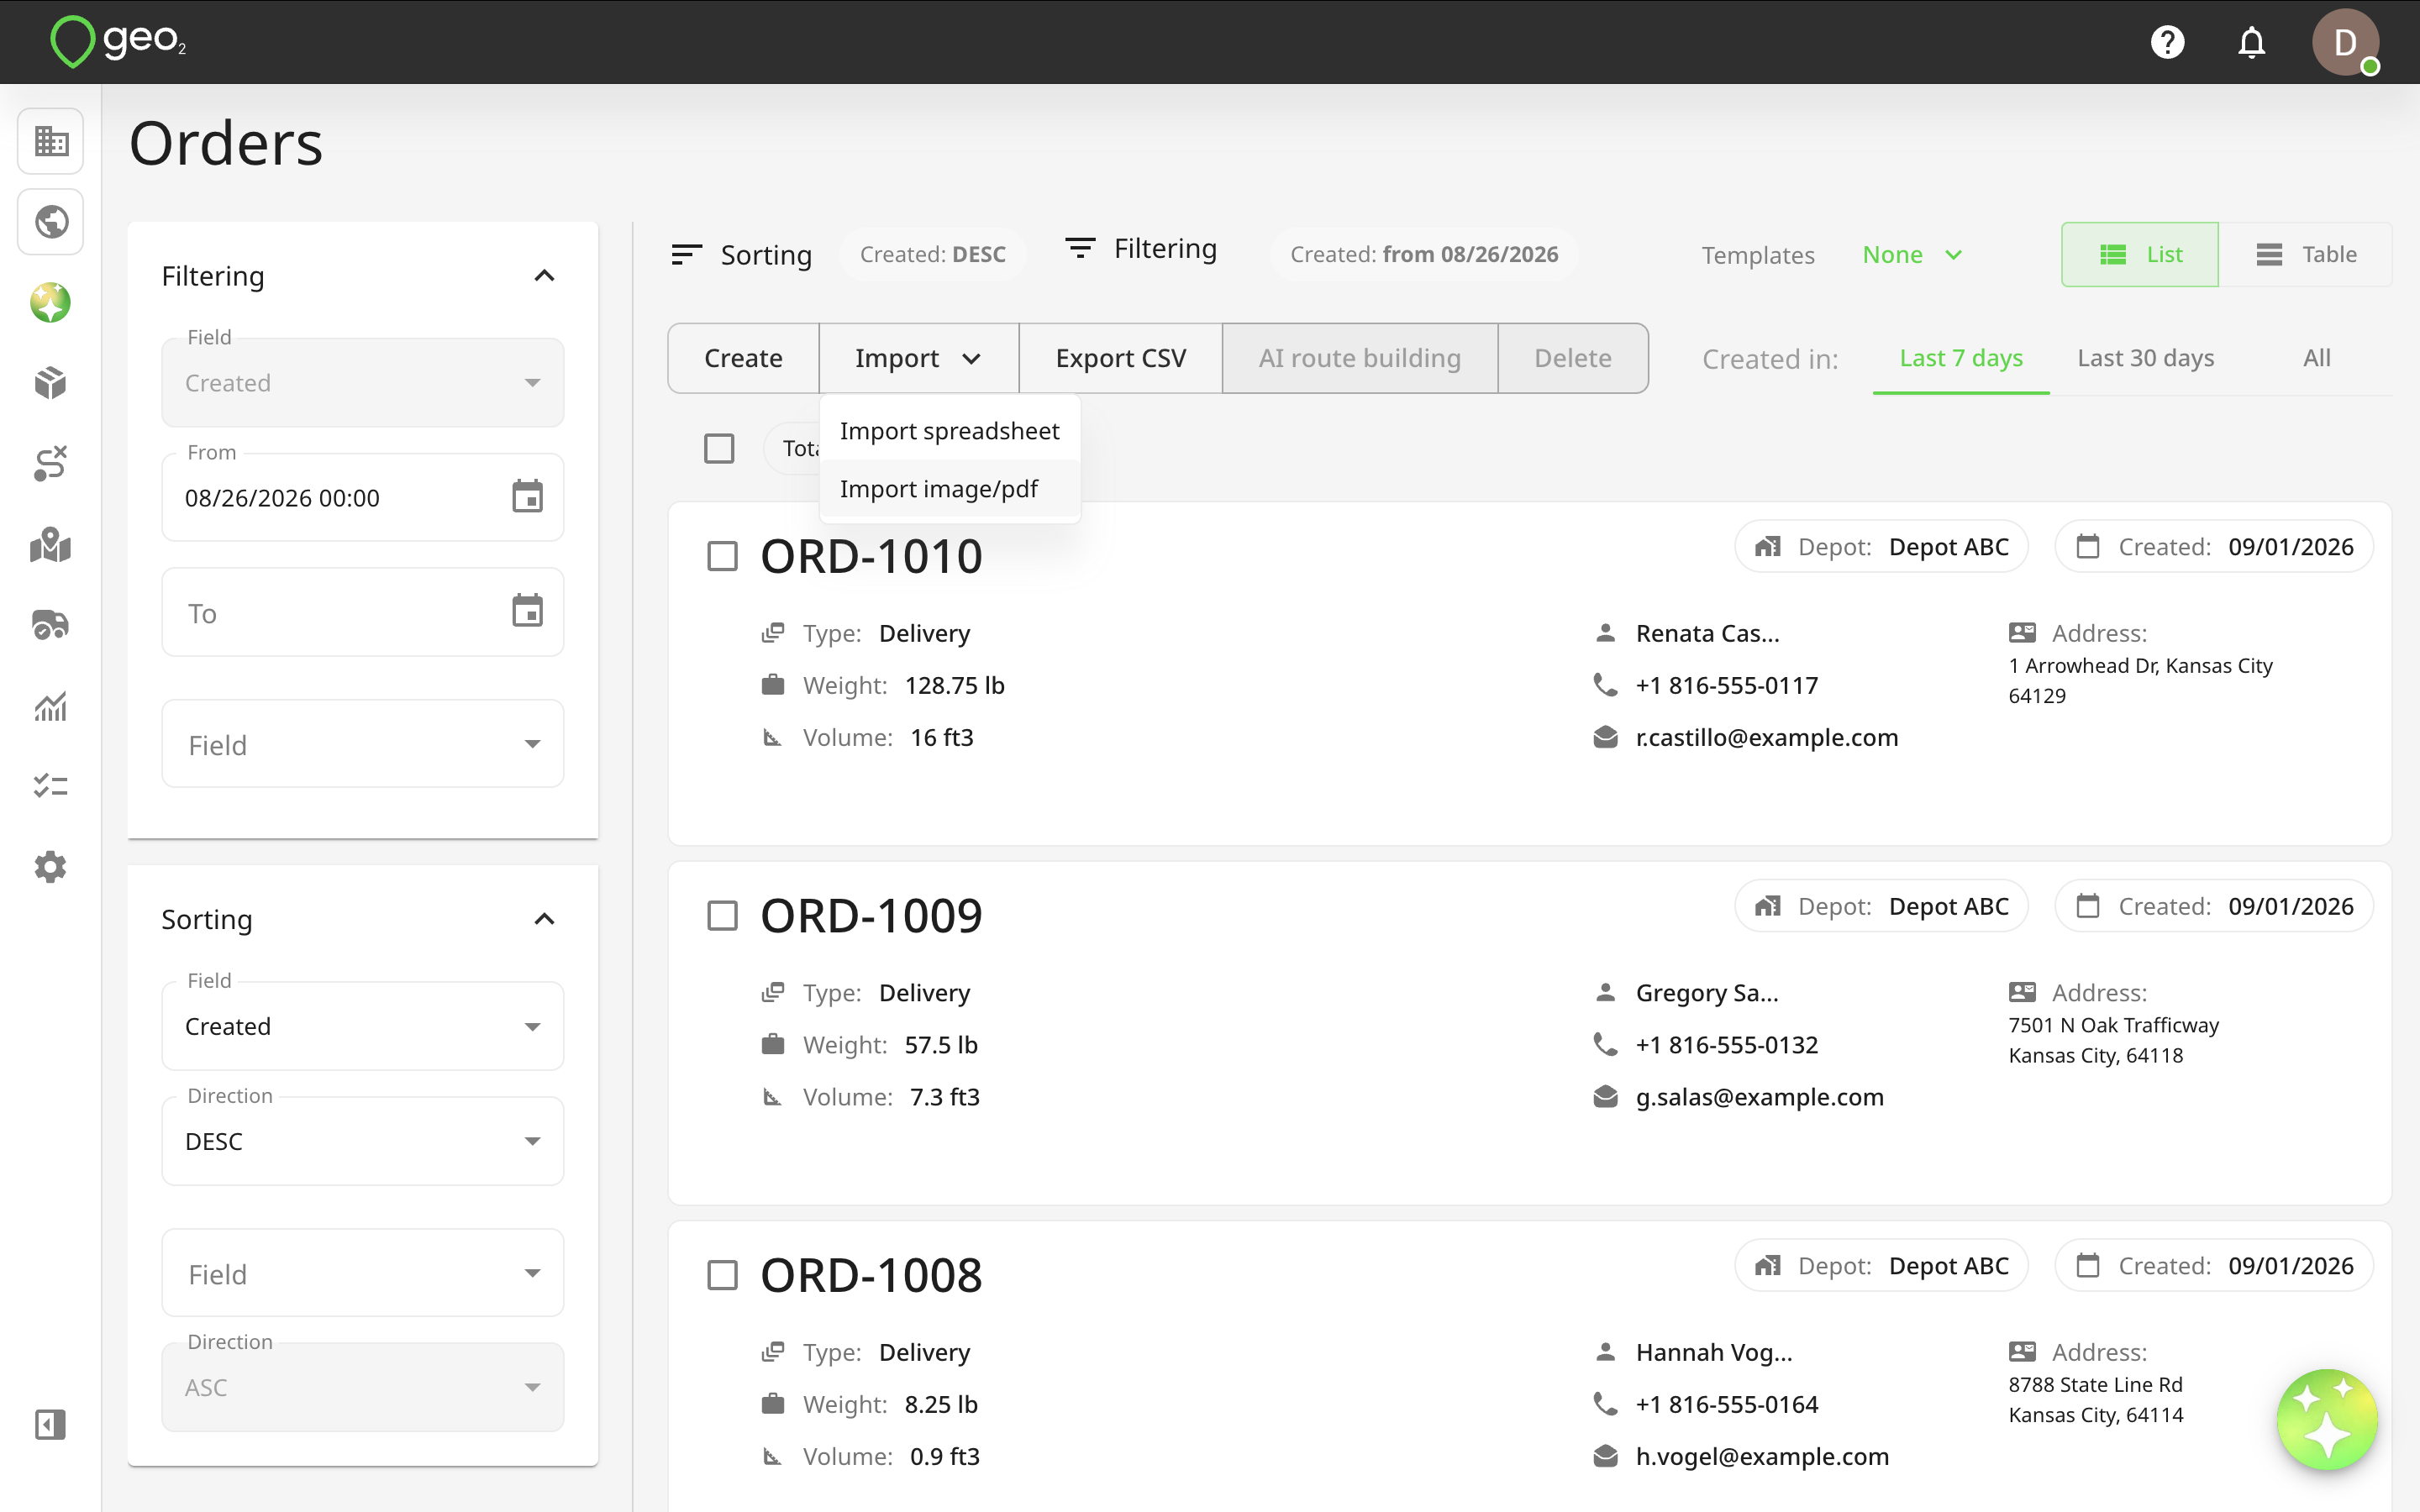
Task: Open settings gear in sidebar
Action: coord(51,867)
